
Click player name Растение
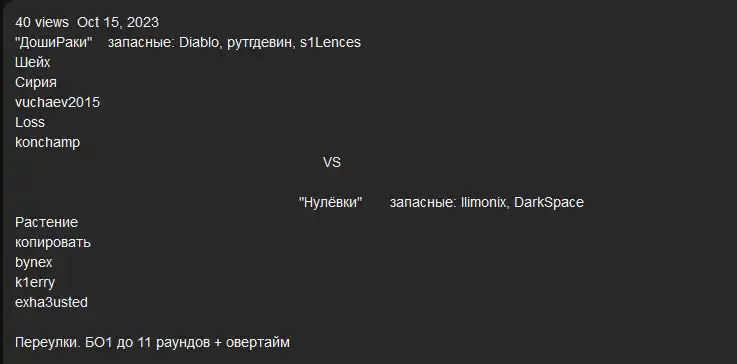(47, 222)
